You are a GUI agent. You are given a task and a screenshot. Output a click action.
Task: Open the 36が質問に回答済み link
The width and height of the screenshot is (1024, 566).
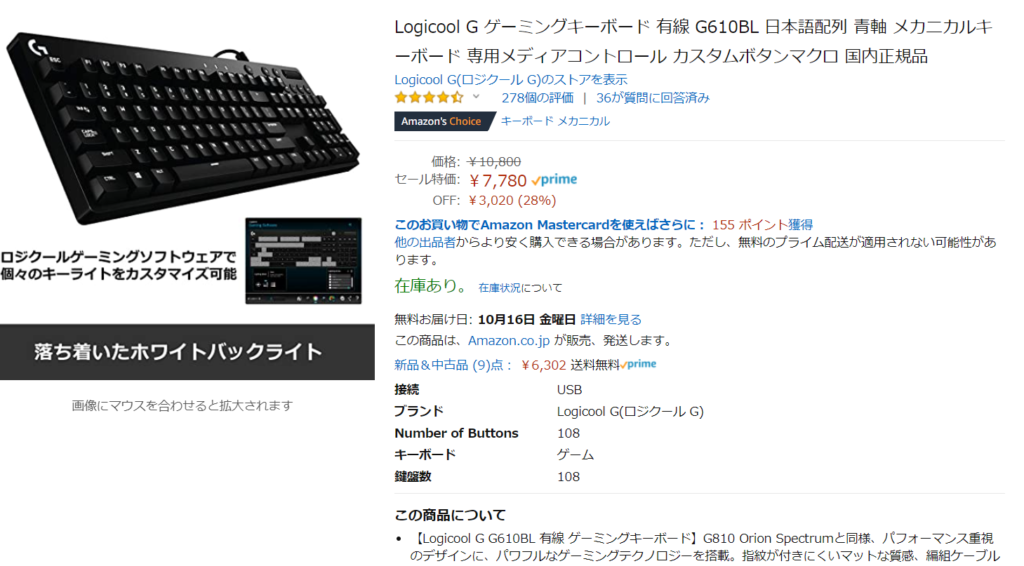pyautogui.click(x=652, y=98)
